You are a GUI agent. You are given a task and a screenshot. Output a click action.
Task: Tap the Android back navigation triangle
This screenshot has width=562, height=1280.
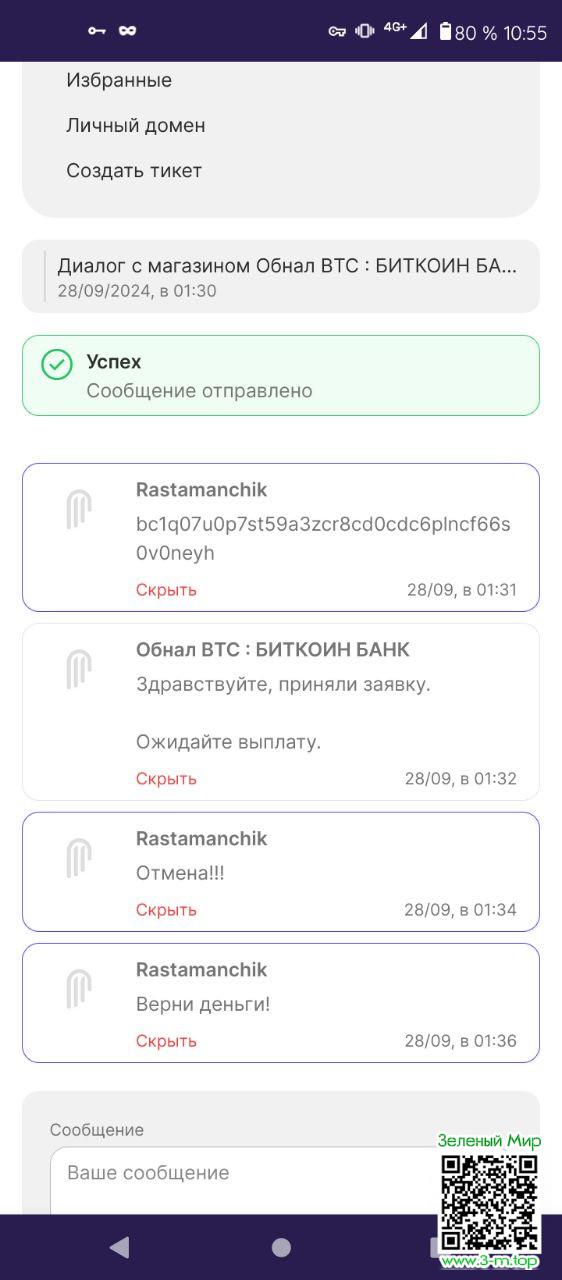119,1247
